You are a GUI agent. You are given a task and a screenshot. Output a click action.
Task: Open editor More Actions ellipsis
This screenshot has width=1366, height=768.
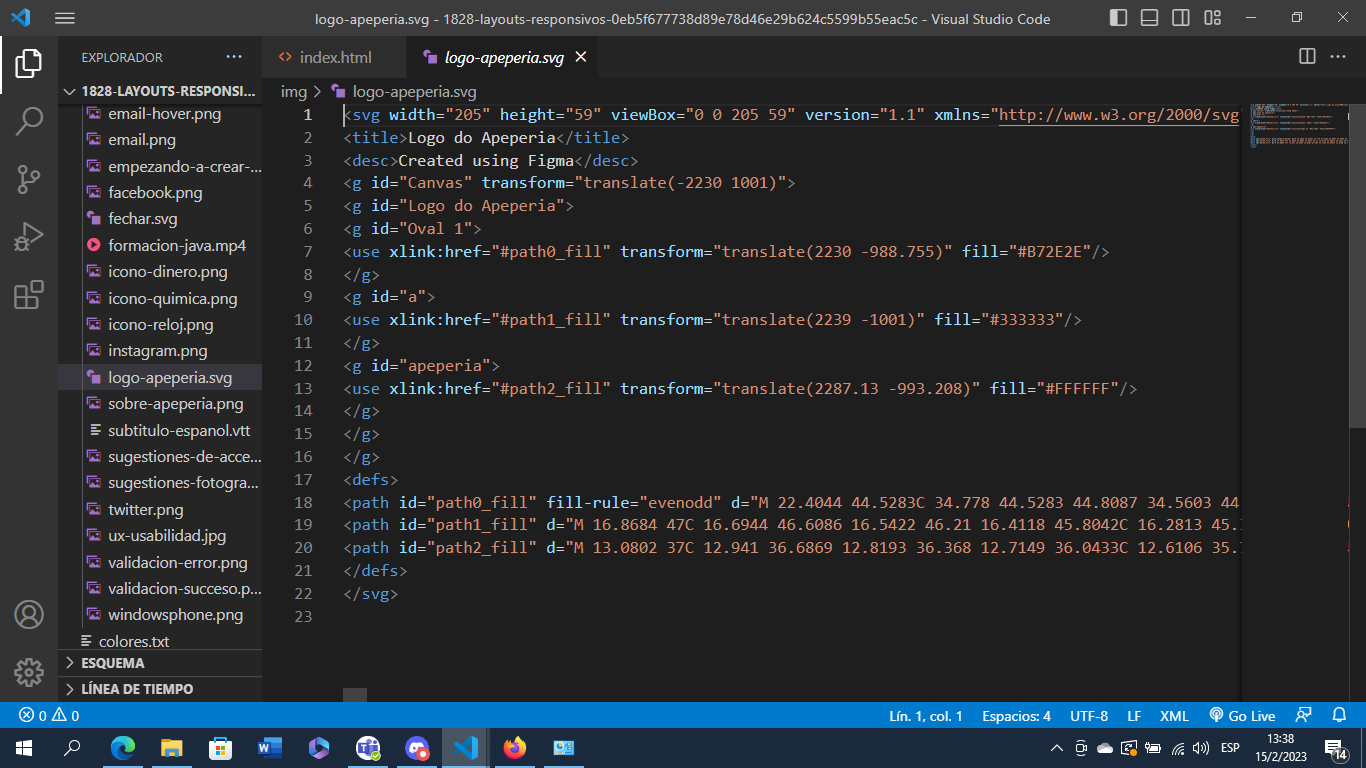click(x=1338, y=57)
